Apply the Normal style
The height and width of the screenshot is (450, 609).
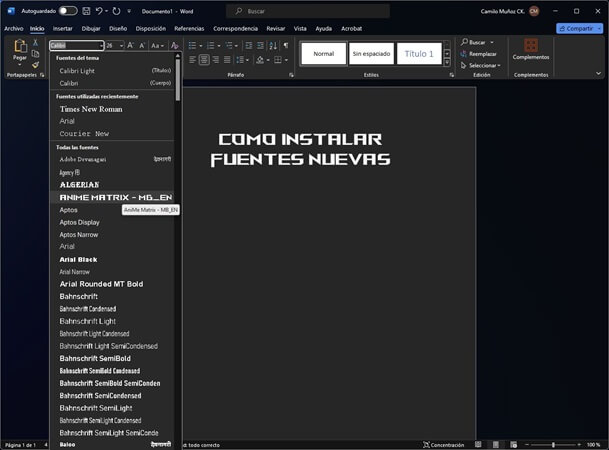324,54
